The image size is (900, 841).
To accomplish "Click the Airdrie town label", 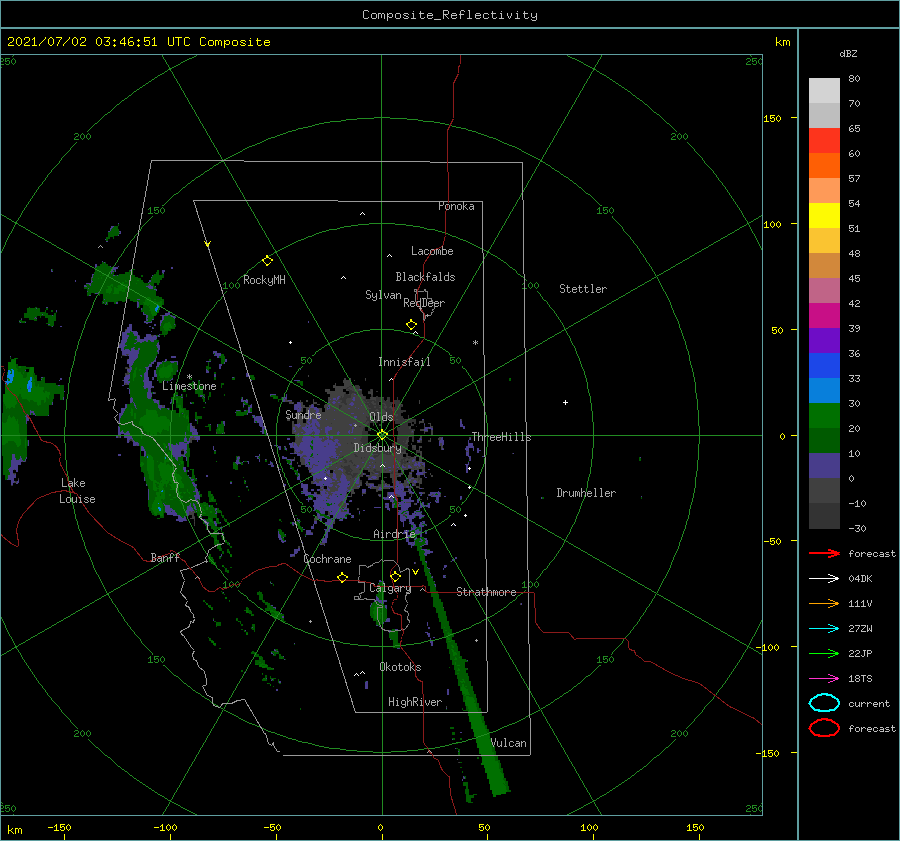I will click(x=394, y=534).
